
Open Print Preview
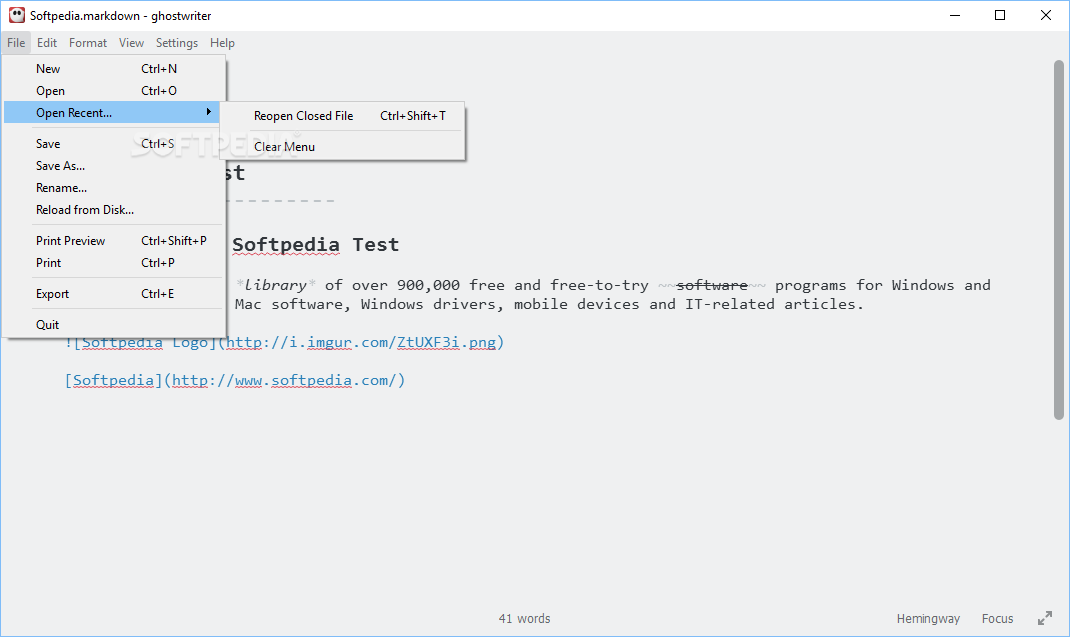tap(113, 240)
